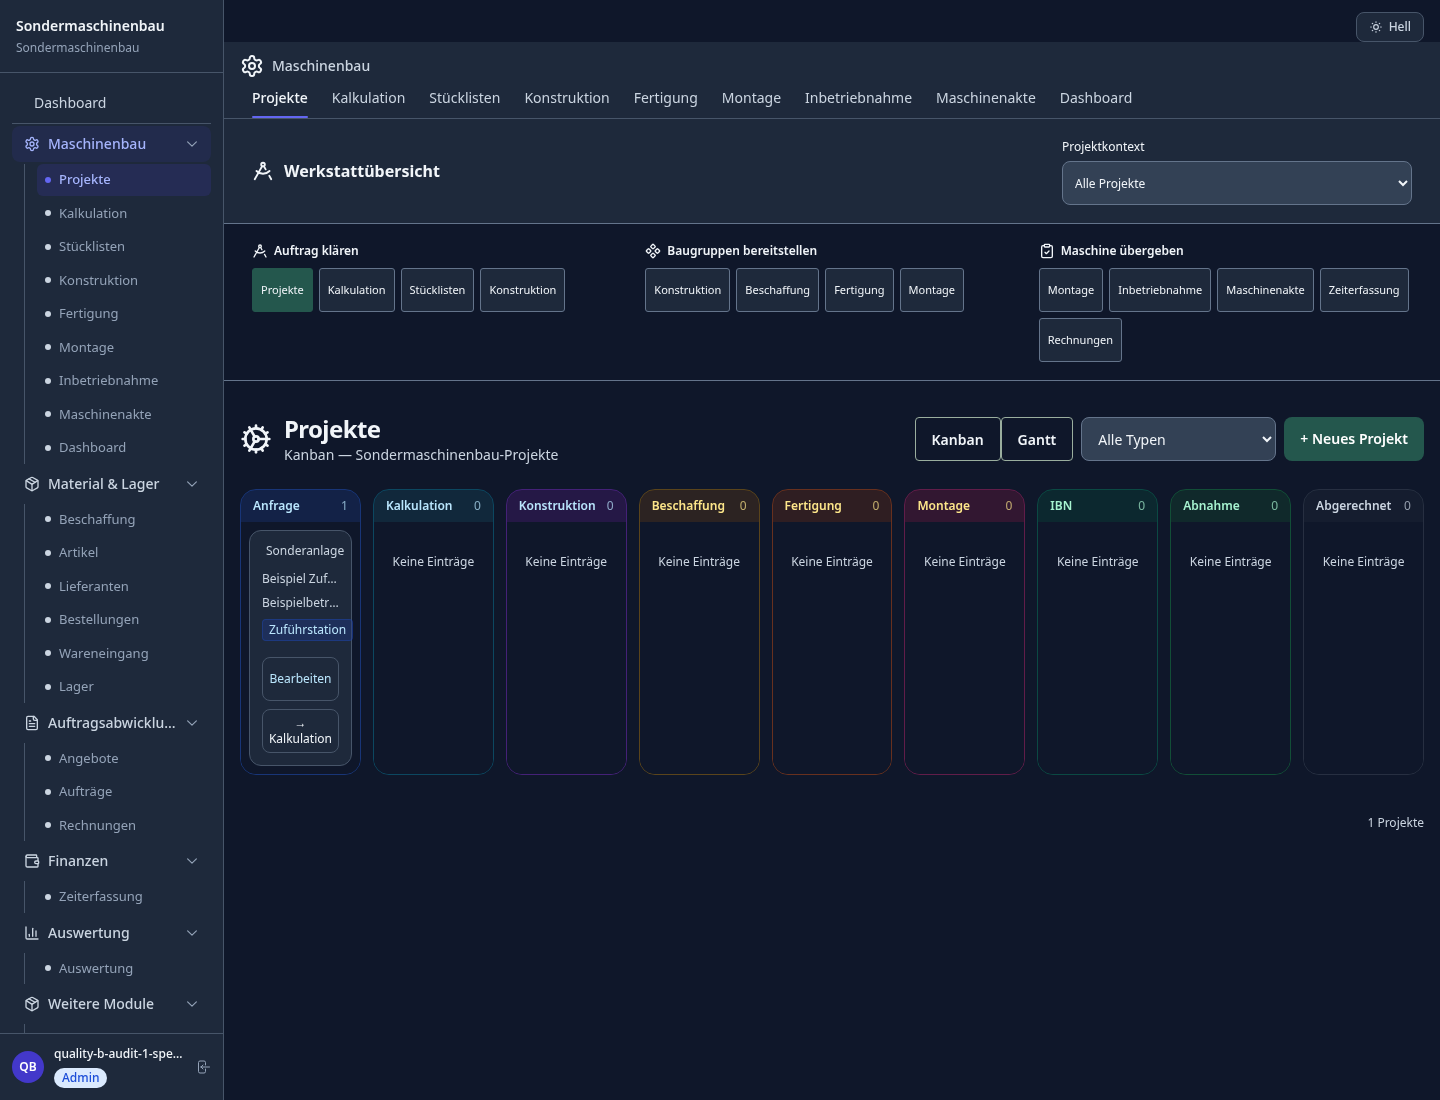Click the Finanzen wallet icon

(32, 861)
